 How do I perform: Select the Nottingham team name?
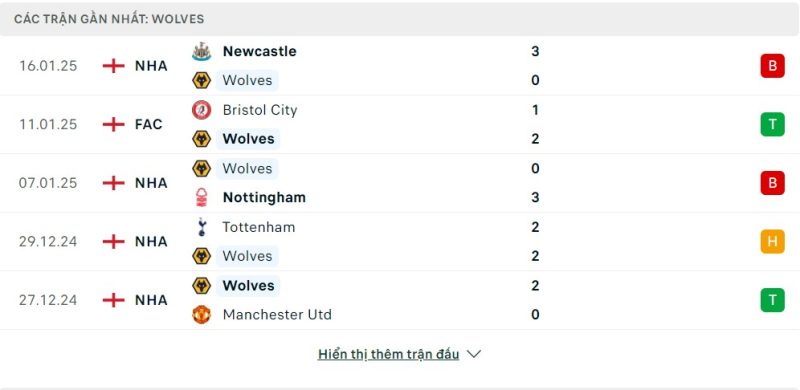click(x=264, y=198)
